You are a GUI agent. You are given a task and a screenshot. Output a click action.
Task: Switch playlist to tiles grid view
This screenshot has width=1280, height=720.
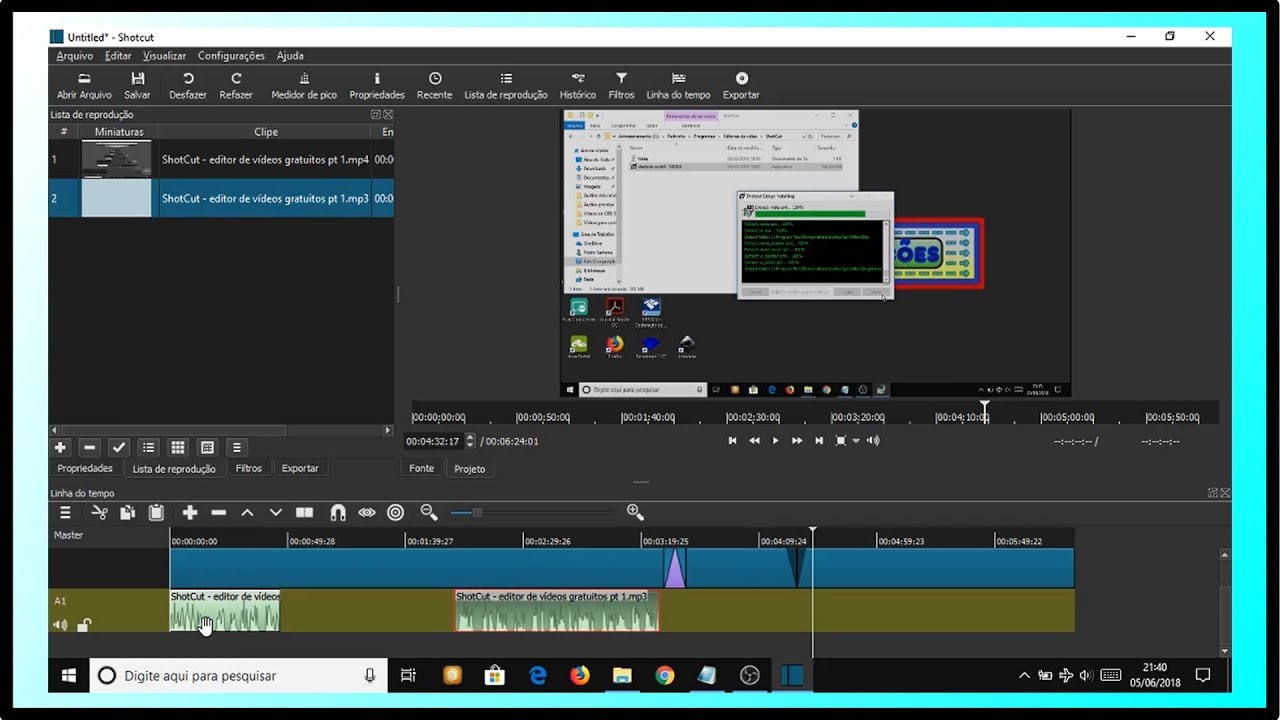click(x=177, y=447)
